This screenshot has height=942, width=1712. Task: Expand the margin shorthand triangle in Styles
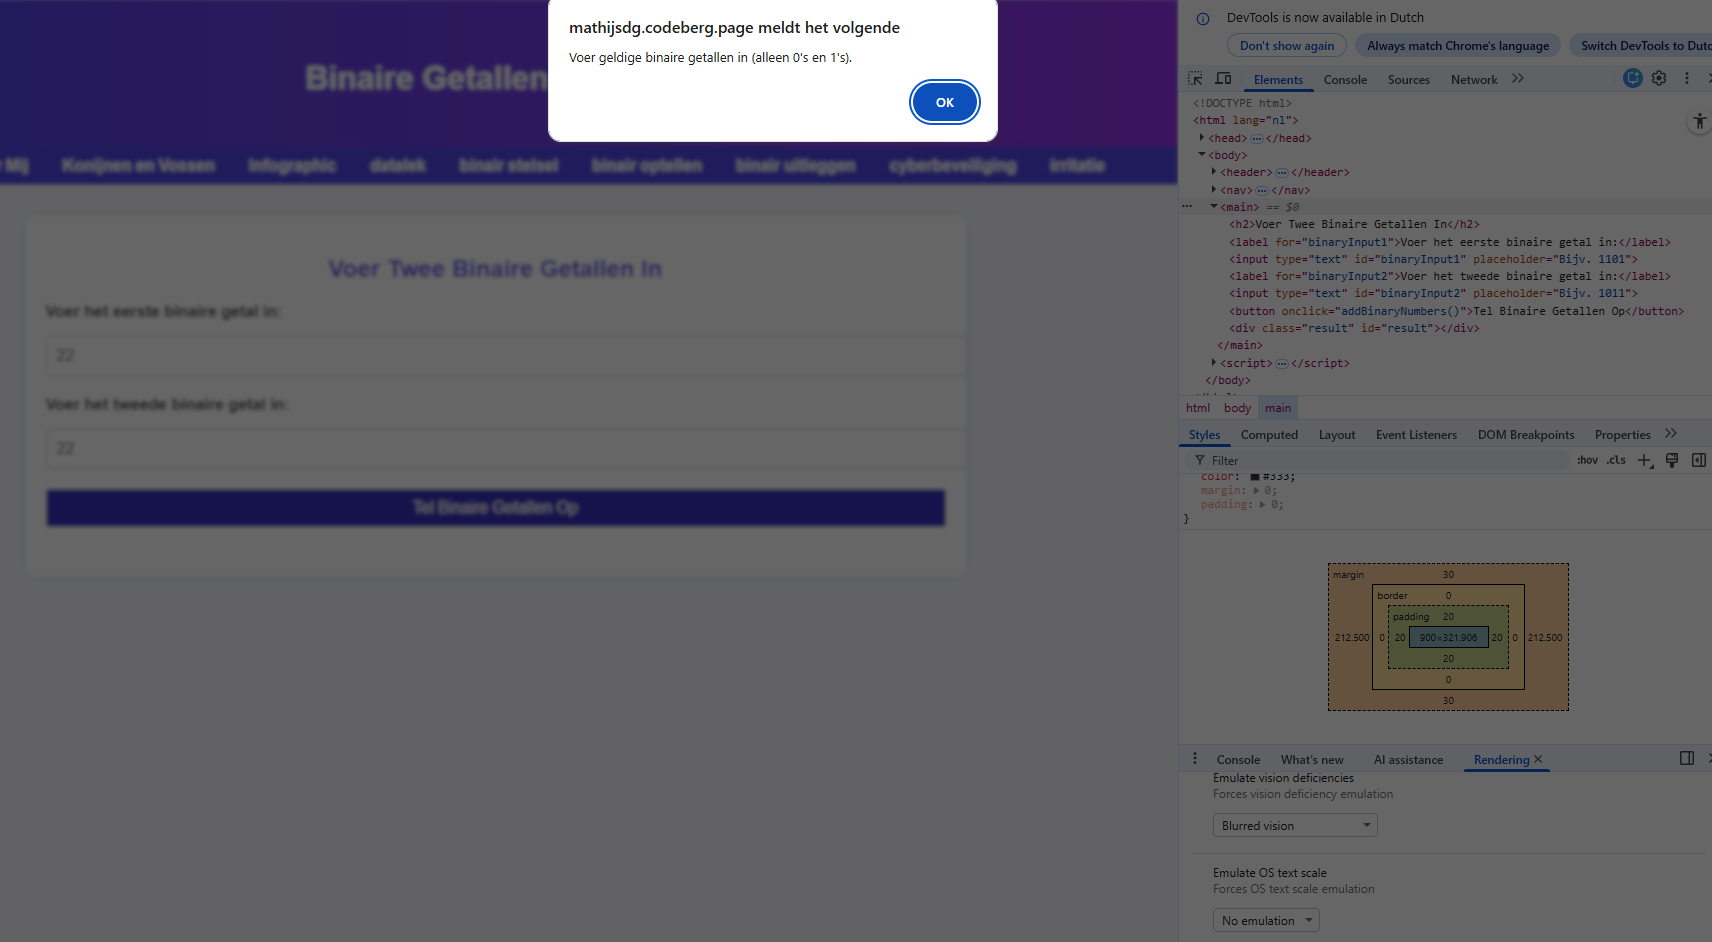coord(1257,490)
